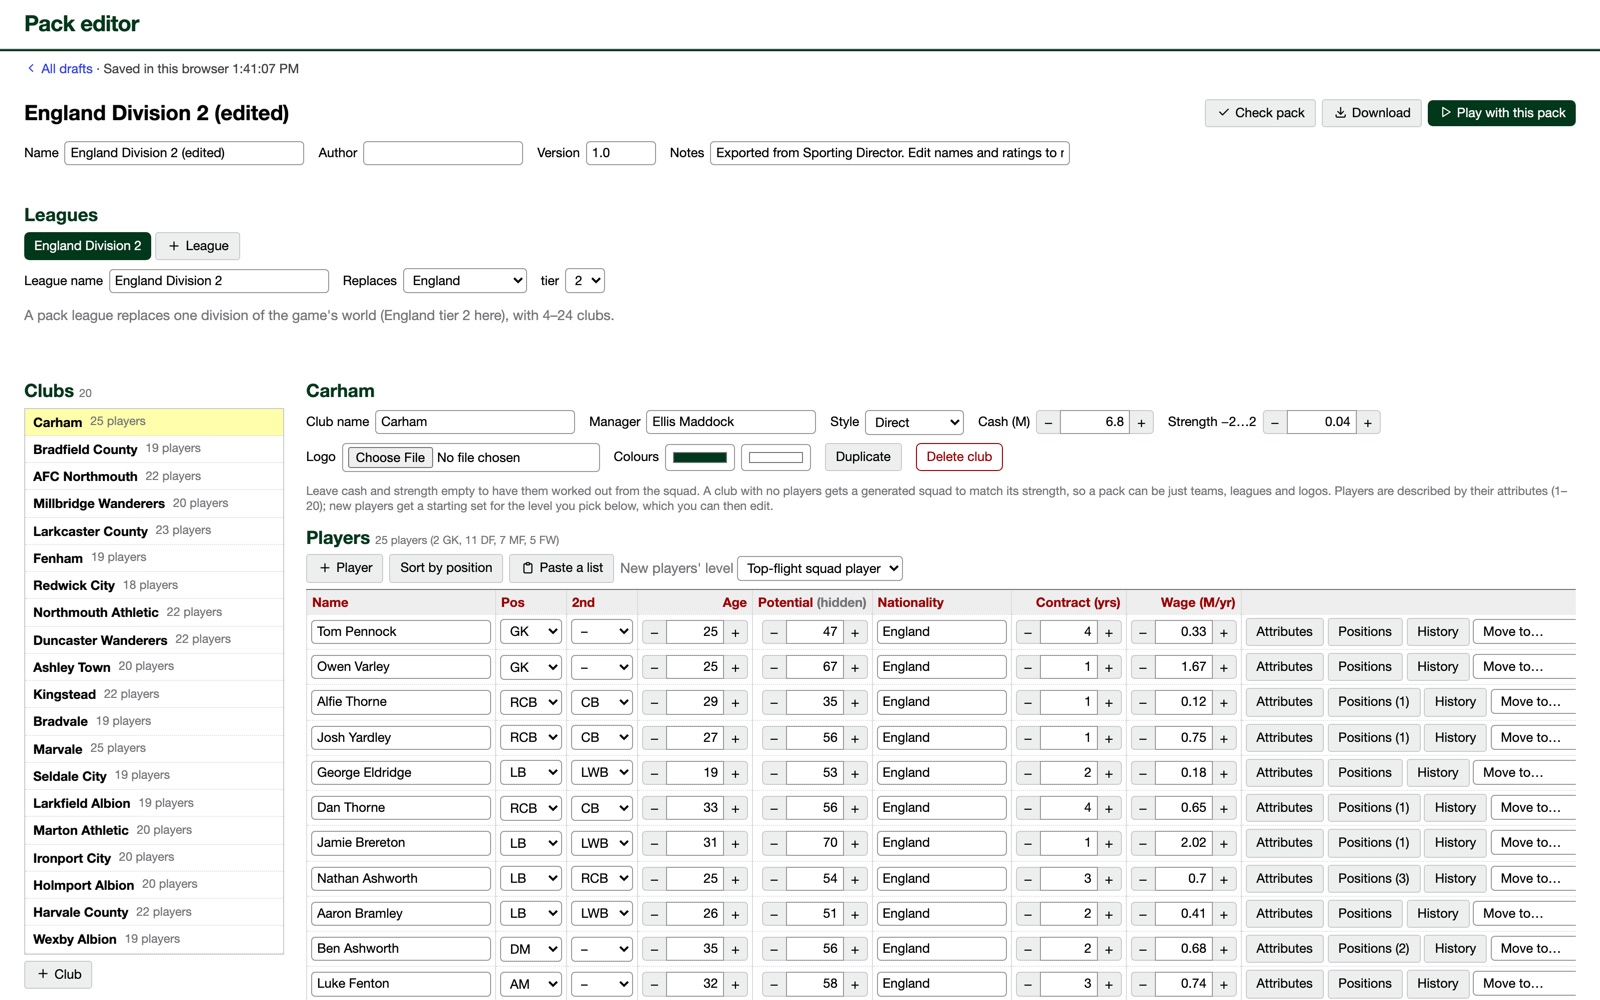This screenshot has height=1000, width=1600.
Task: Go back via All drafts link
Action: pos(60,69)
